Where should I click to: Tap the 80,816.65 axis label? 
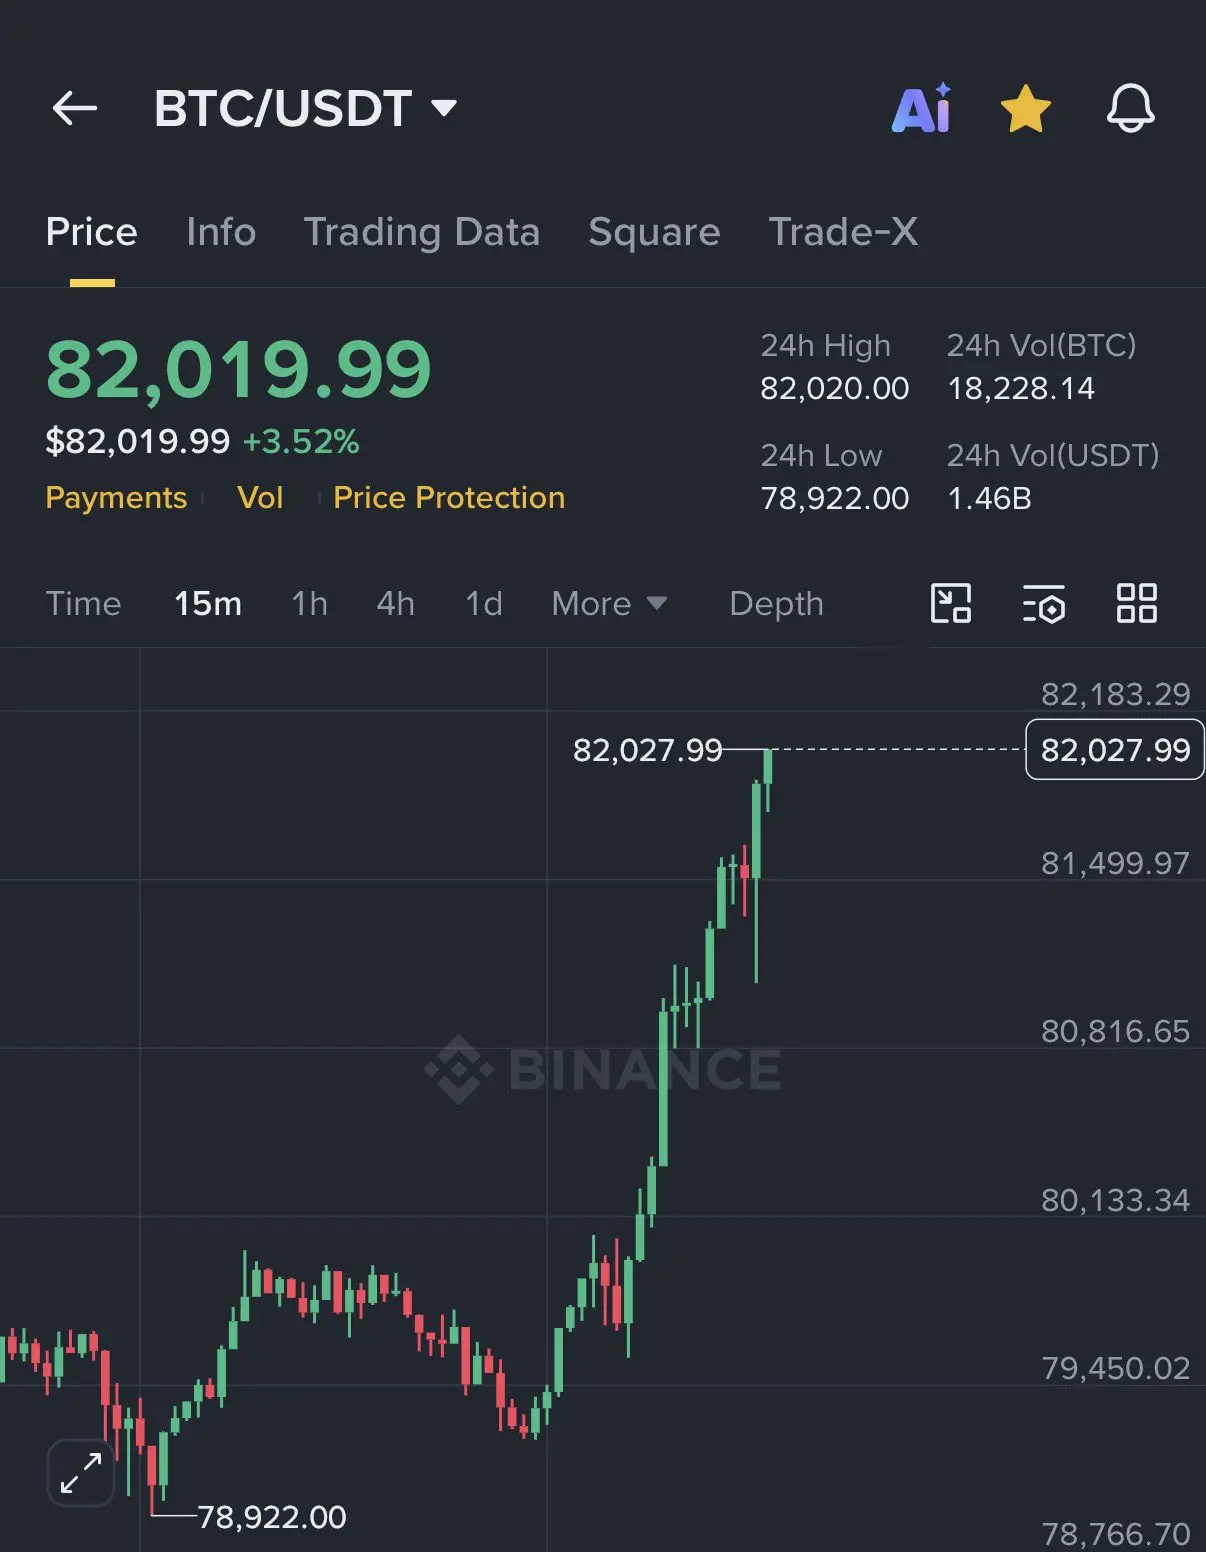coord(1115,1031)
